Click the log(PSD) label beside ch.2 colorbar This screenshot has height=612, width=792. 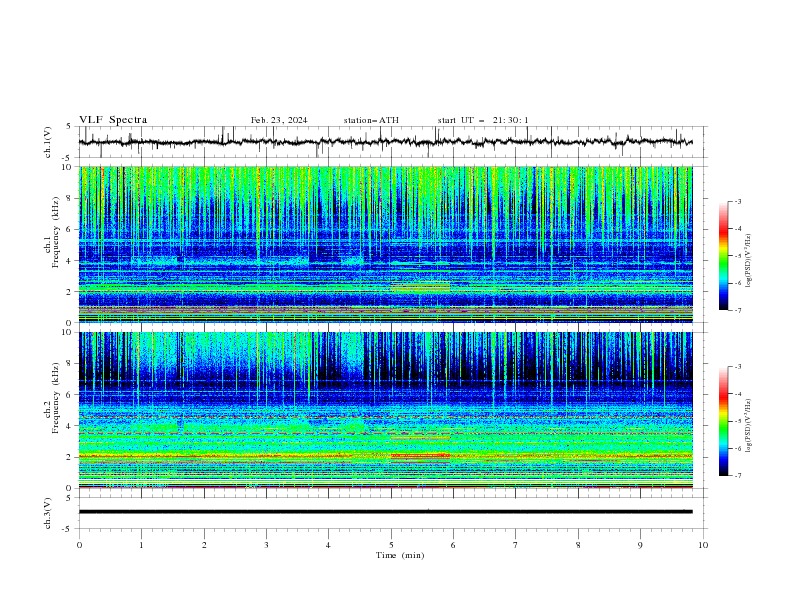point(748,426)
